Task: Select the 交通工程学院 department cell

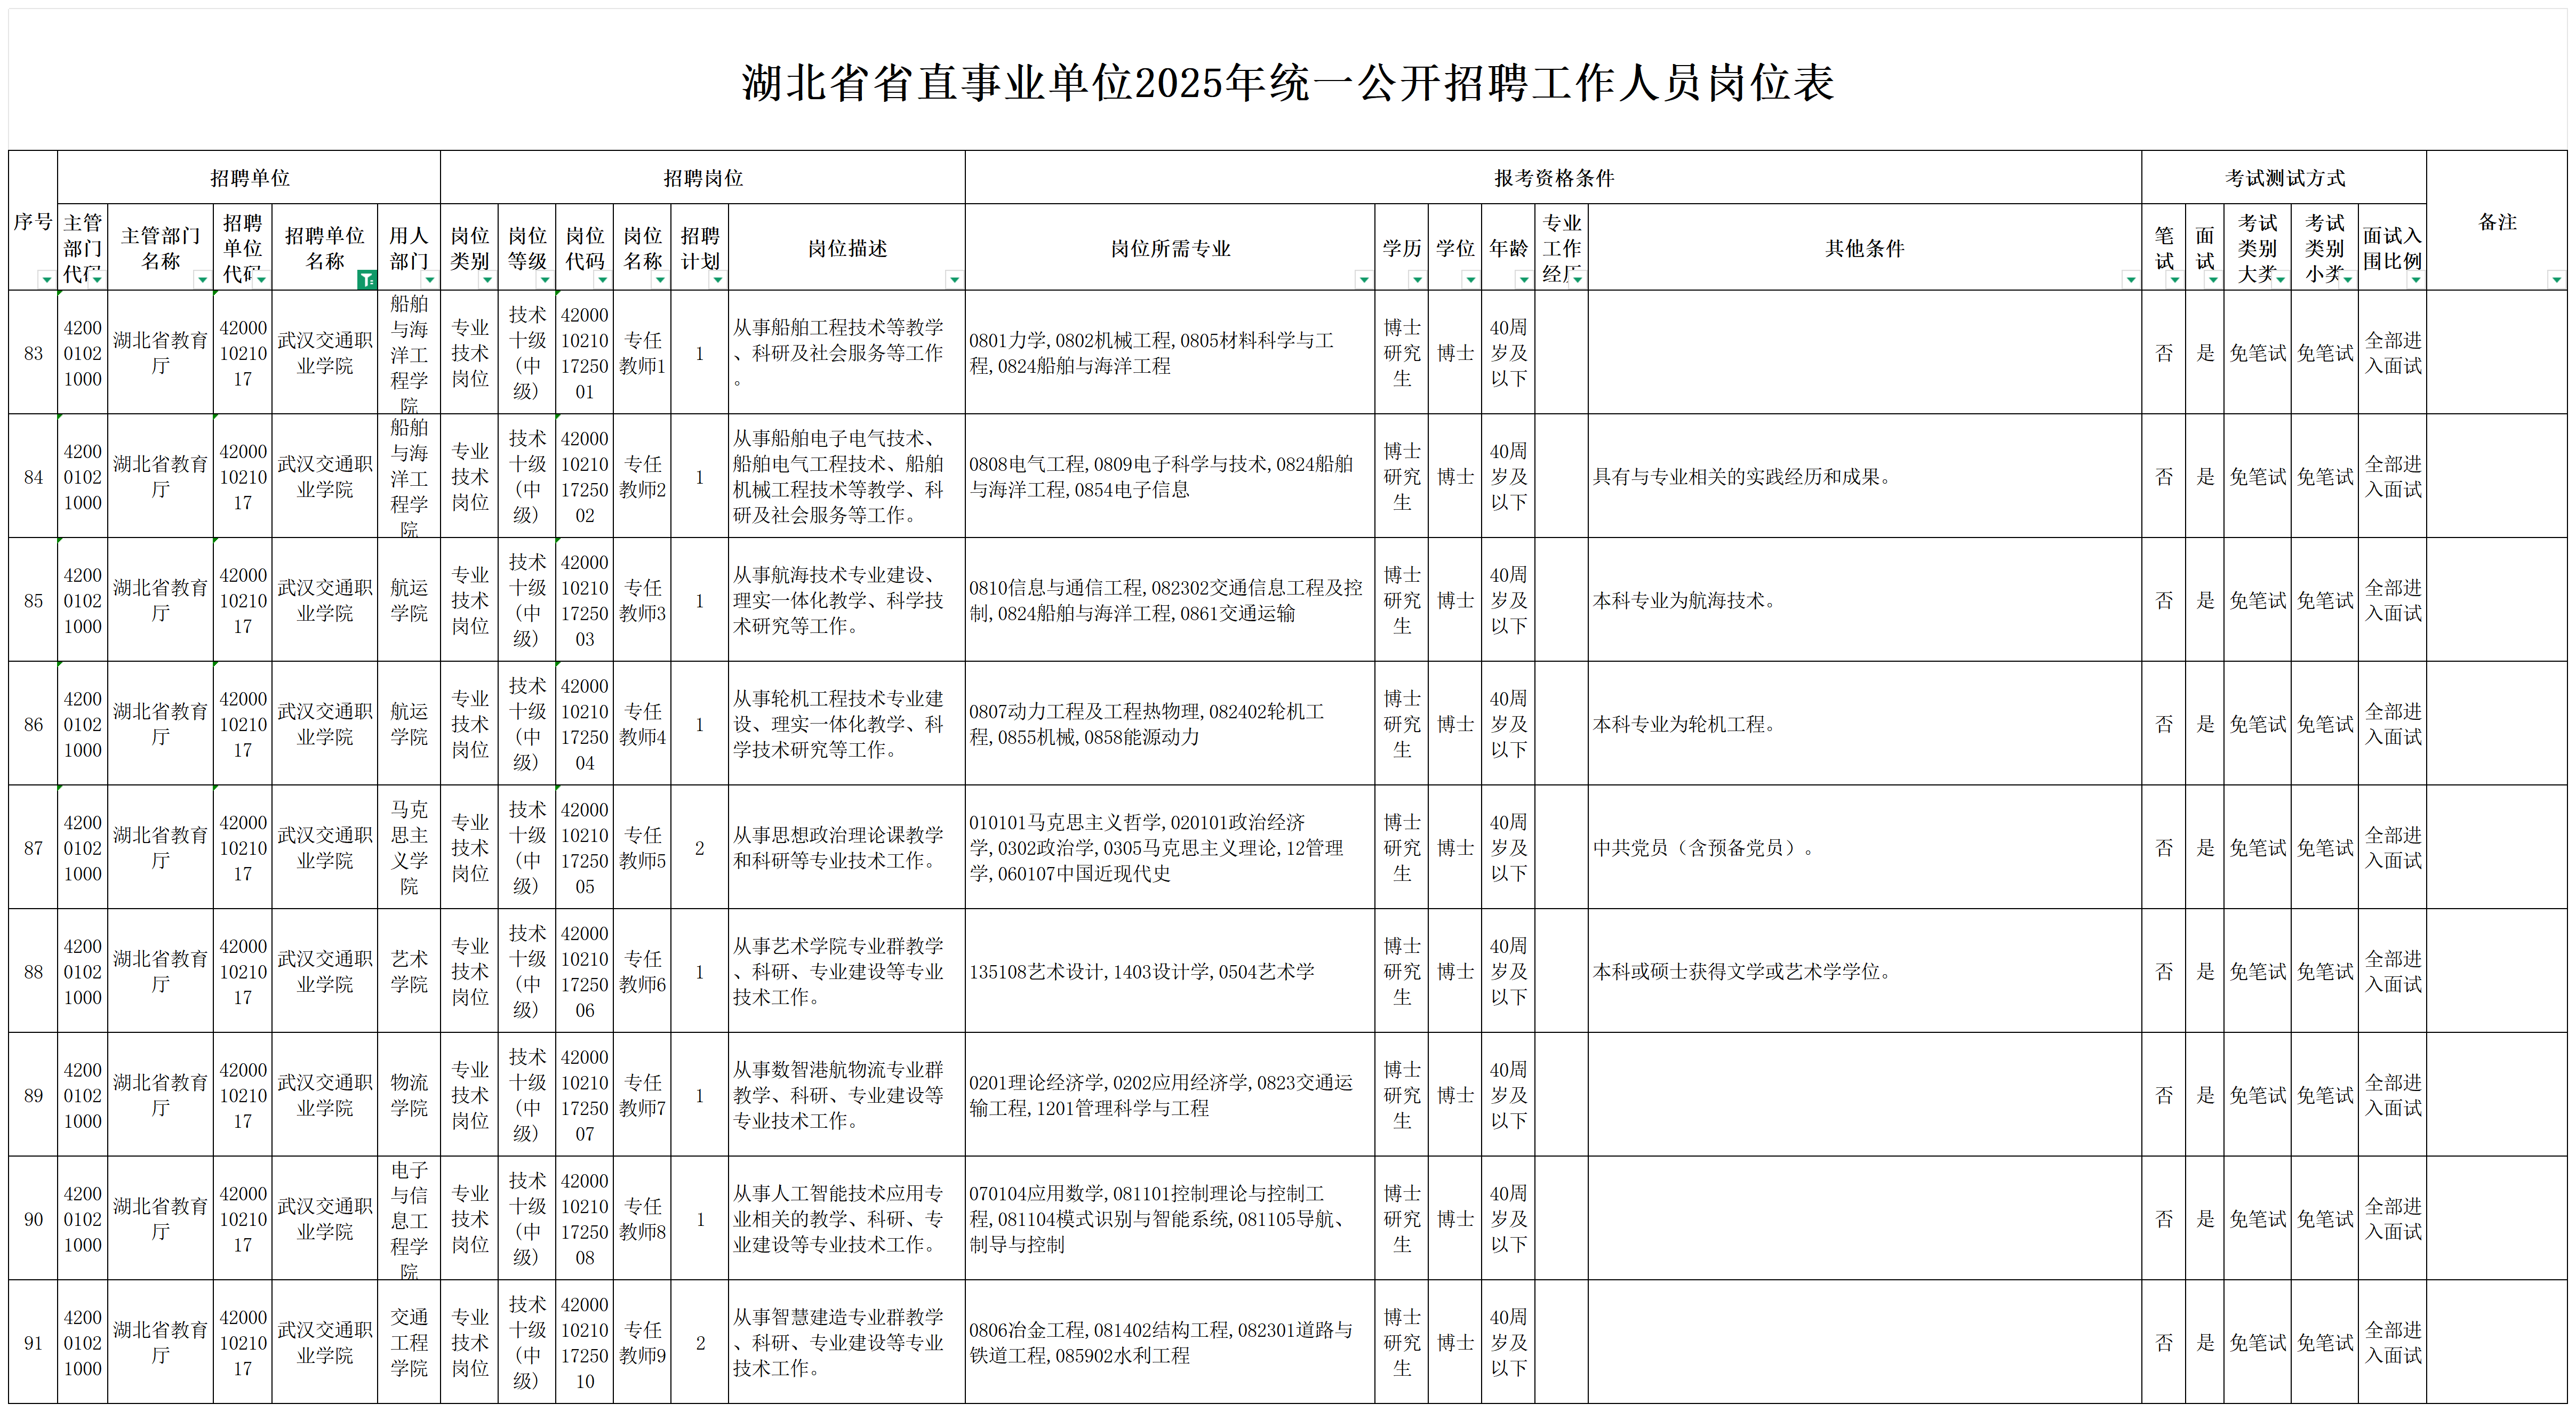Action: point(409,1343)
